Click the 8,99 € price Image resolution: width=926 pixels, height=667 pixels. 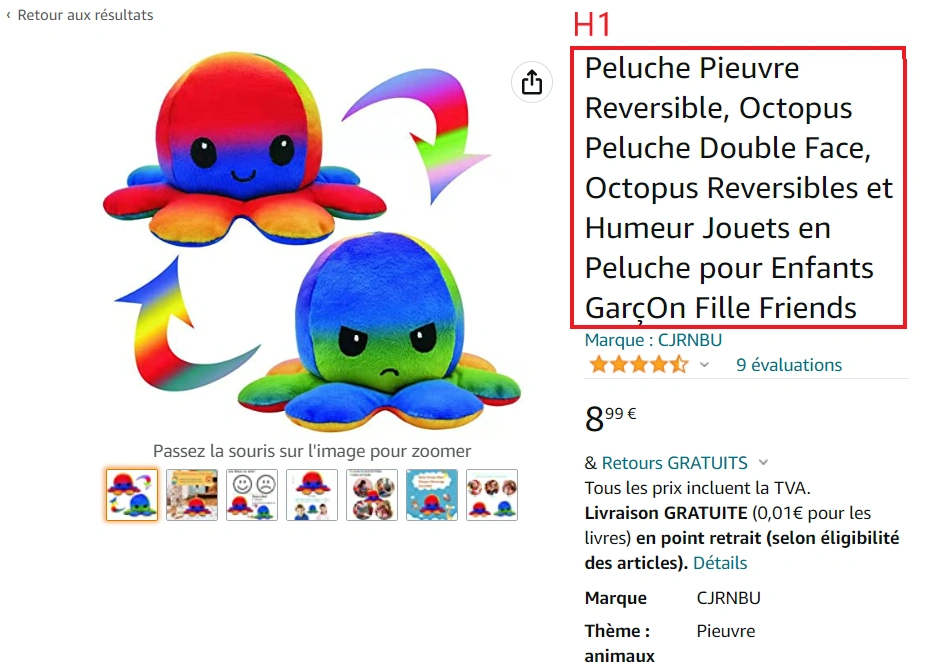point(611,418)
